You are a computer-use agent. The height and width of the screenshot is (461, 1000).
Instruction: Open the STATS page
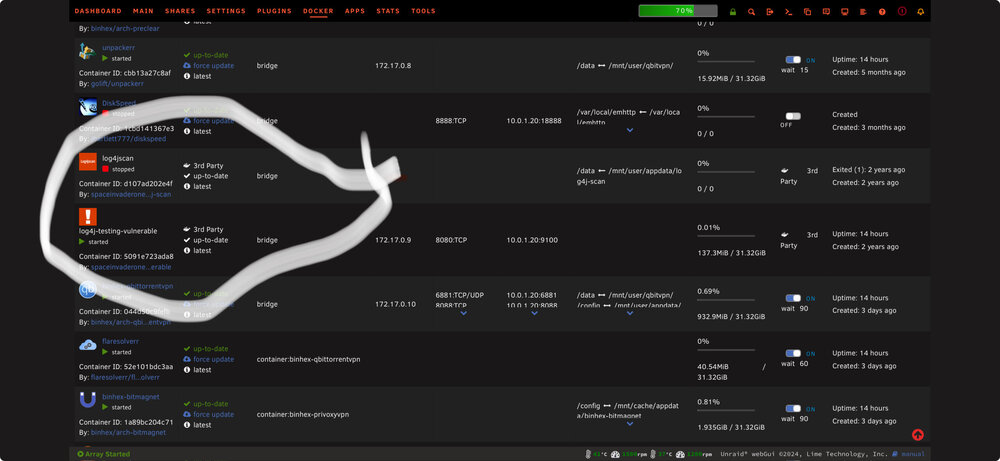tap(388, 11)
